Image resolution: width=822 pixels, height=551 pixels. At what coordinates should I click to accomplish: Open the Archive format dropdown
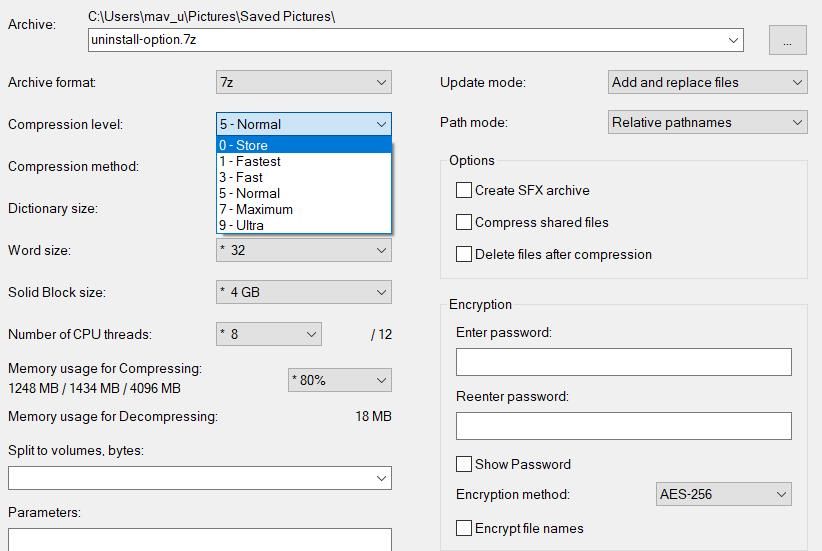tap(304, 82)
